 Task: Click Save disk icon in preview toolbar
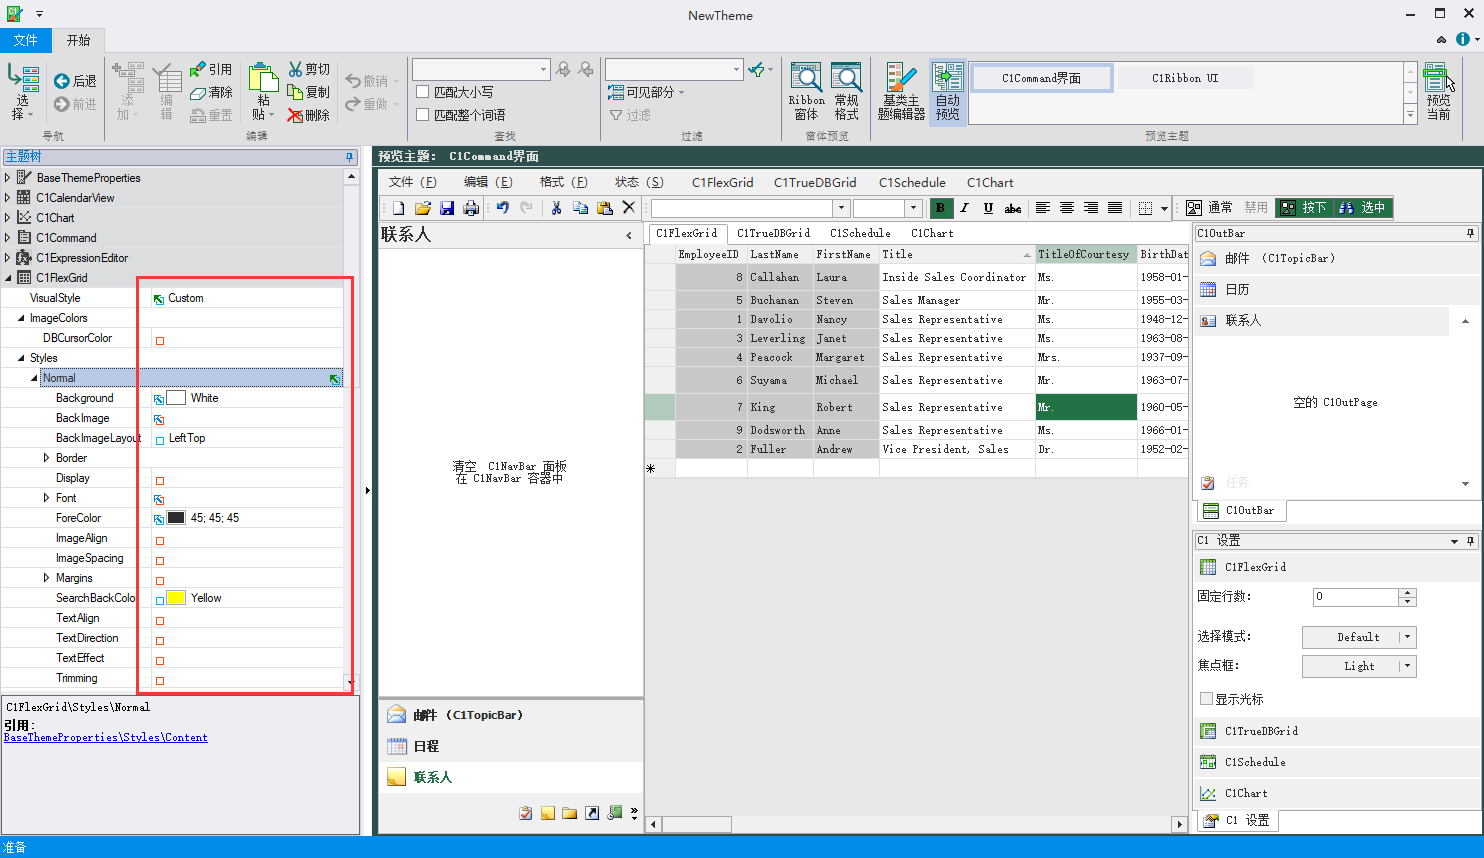[x=446, y=208]
